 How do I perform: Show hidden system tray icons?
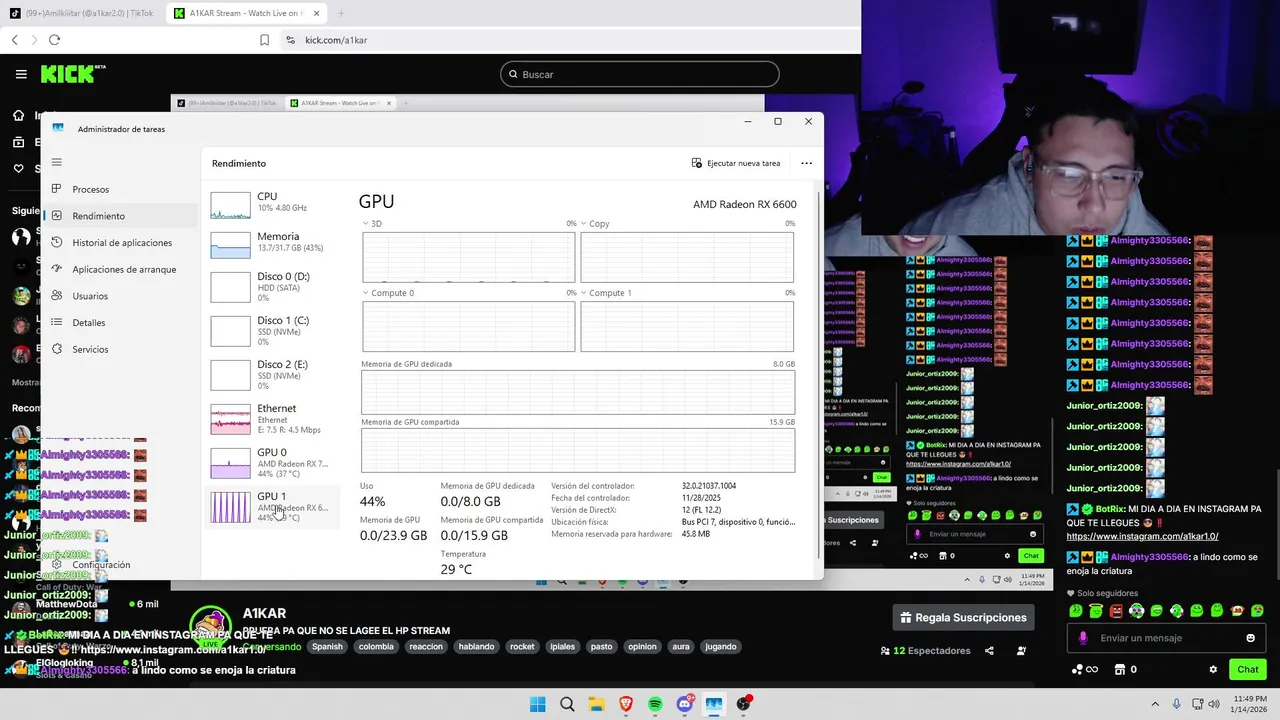click(x=1155, y=704)
